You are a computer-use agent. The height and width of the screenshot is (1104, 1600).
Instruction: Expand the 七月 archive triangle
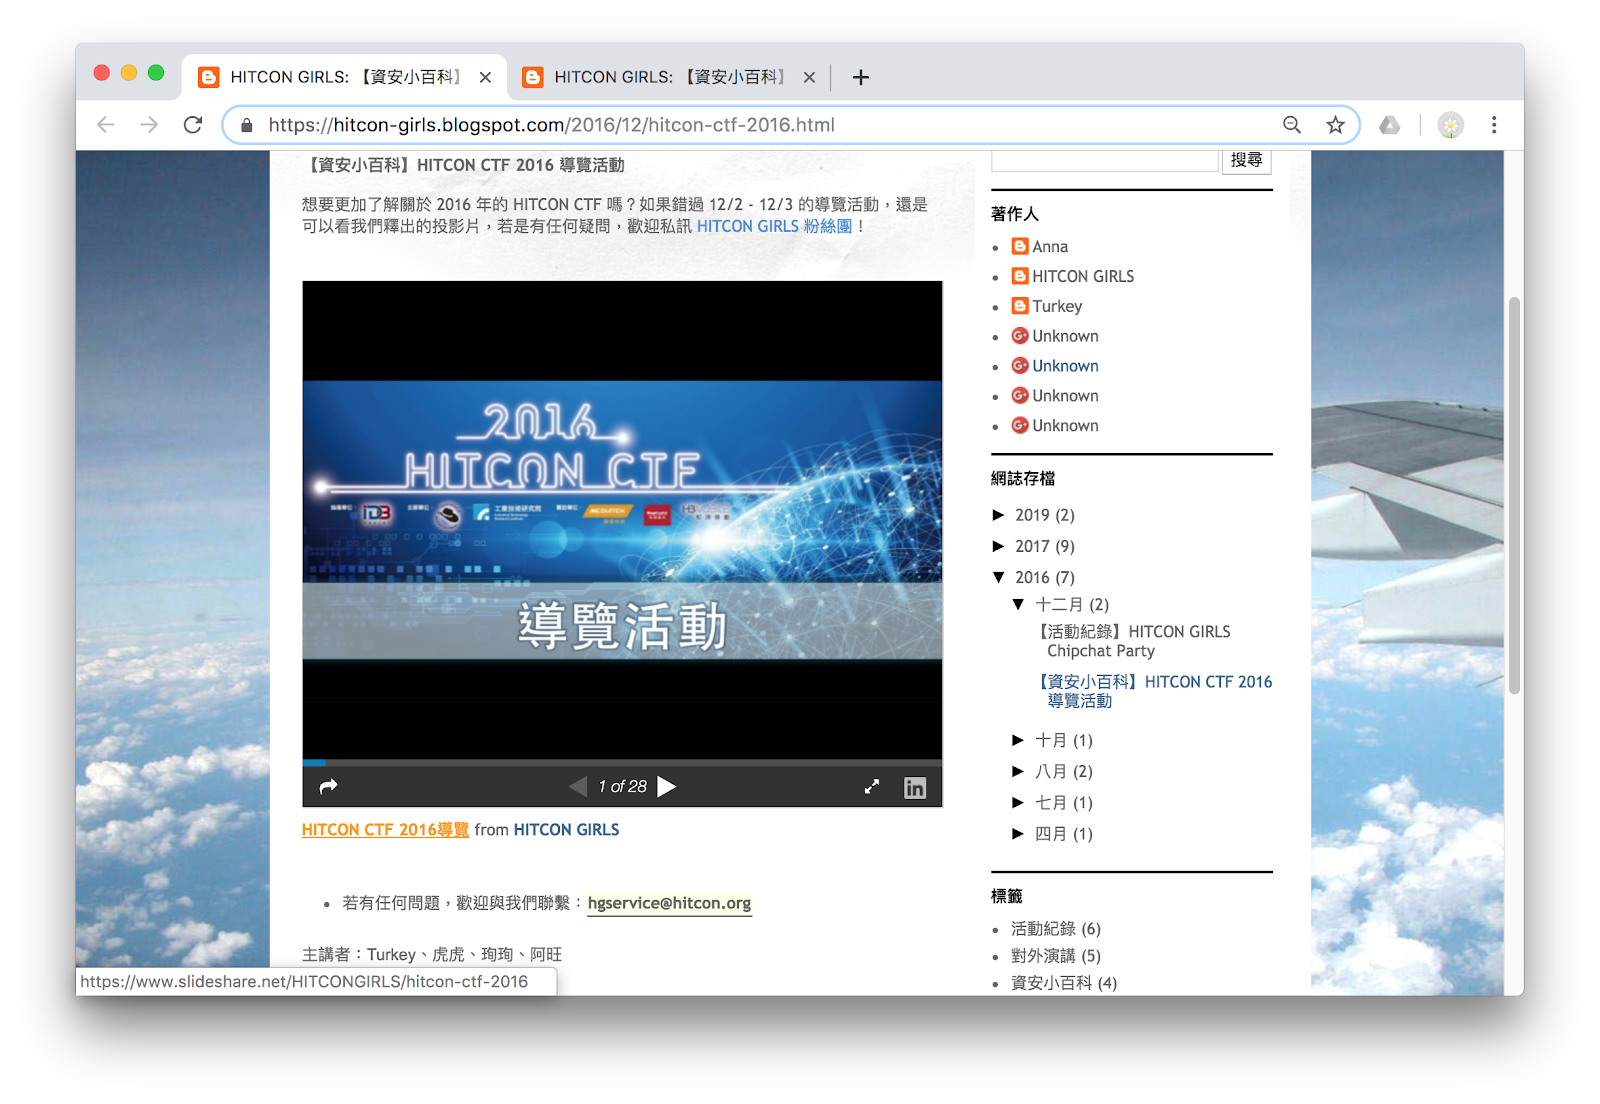[x=1018, y=802]
